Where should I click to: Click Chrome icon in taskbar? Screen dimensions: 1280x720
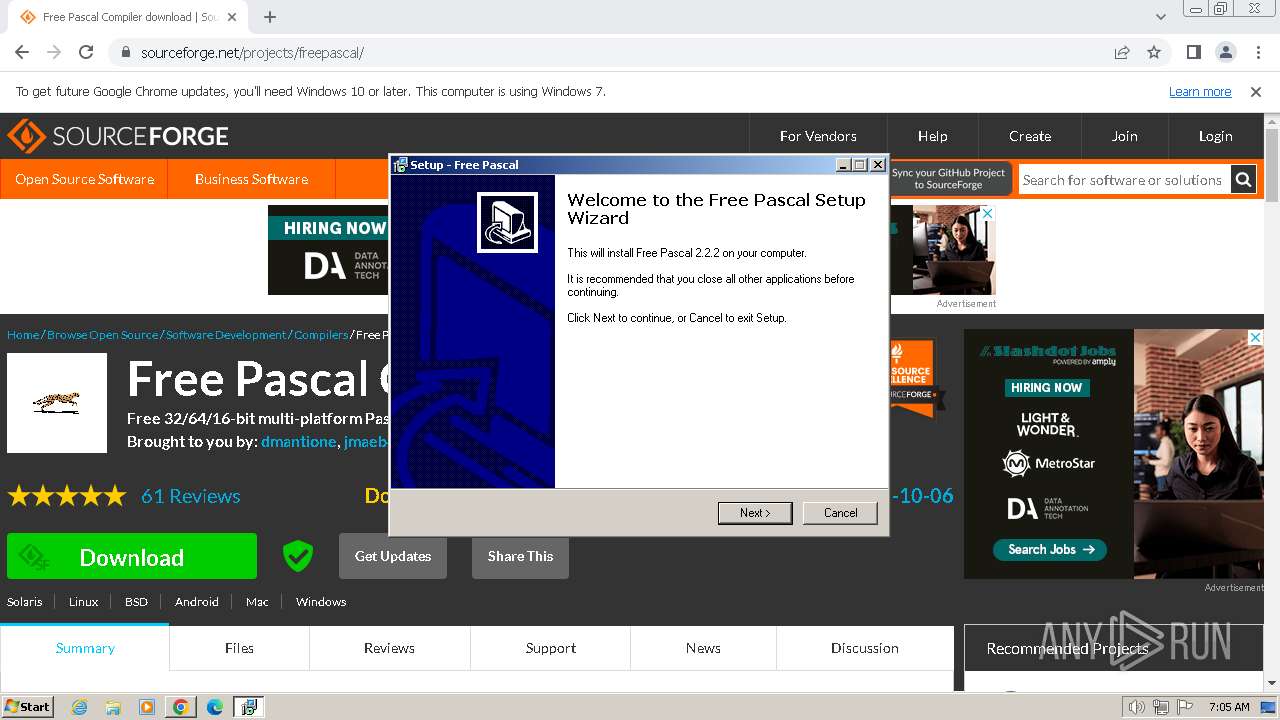[181, 707]
